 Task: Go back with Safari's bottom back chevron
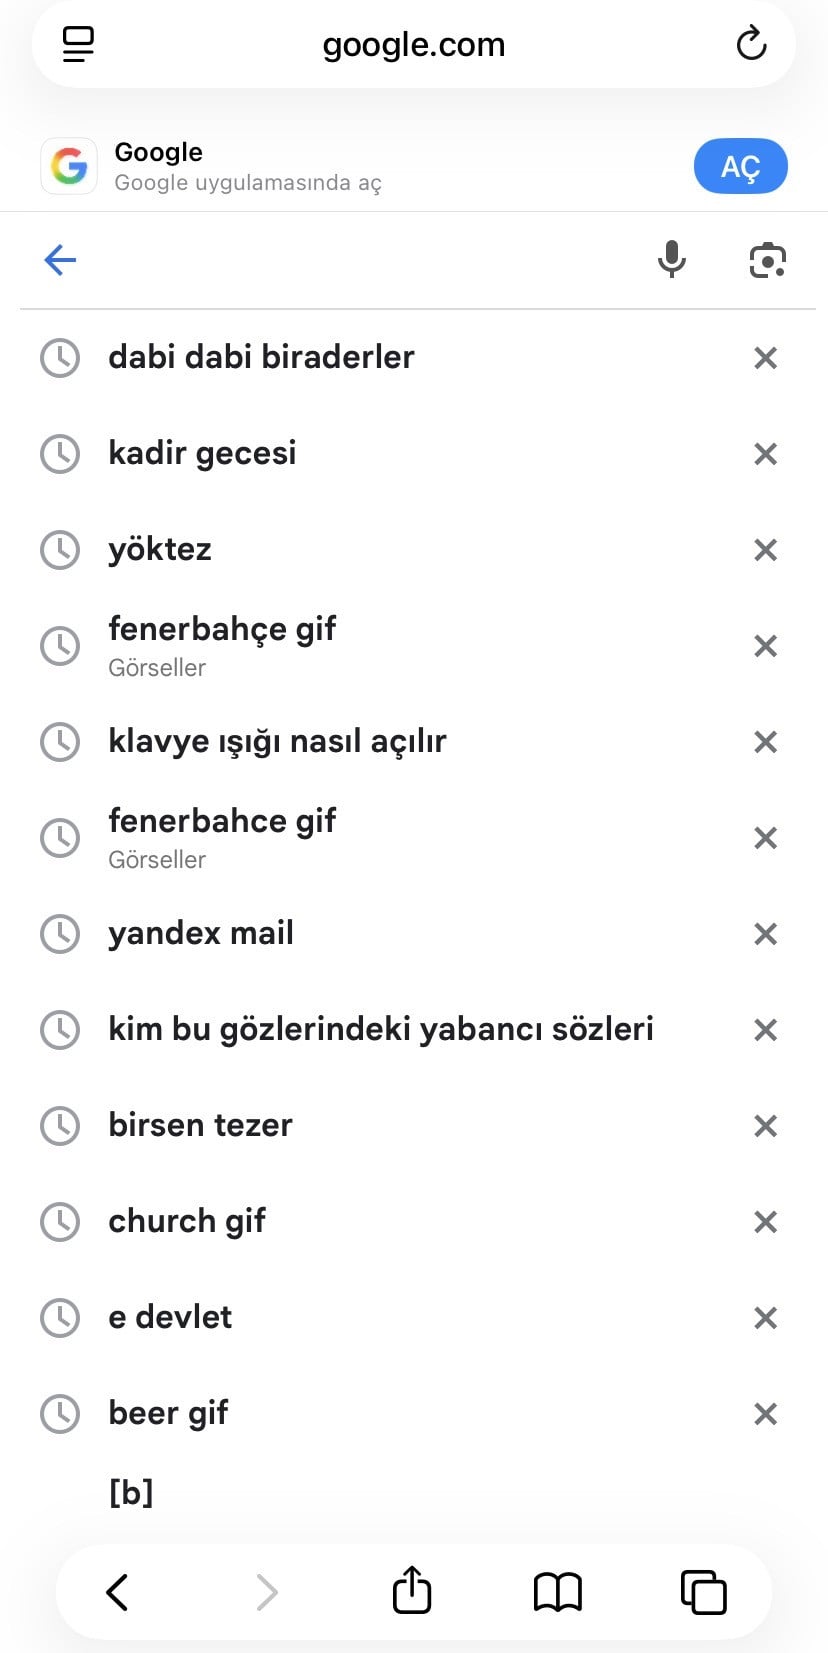[117, 1591]
